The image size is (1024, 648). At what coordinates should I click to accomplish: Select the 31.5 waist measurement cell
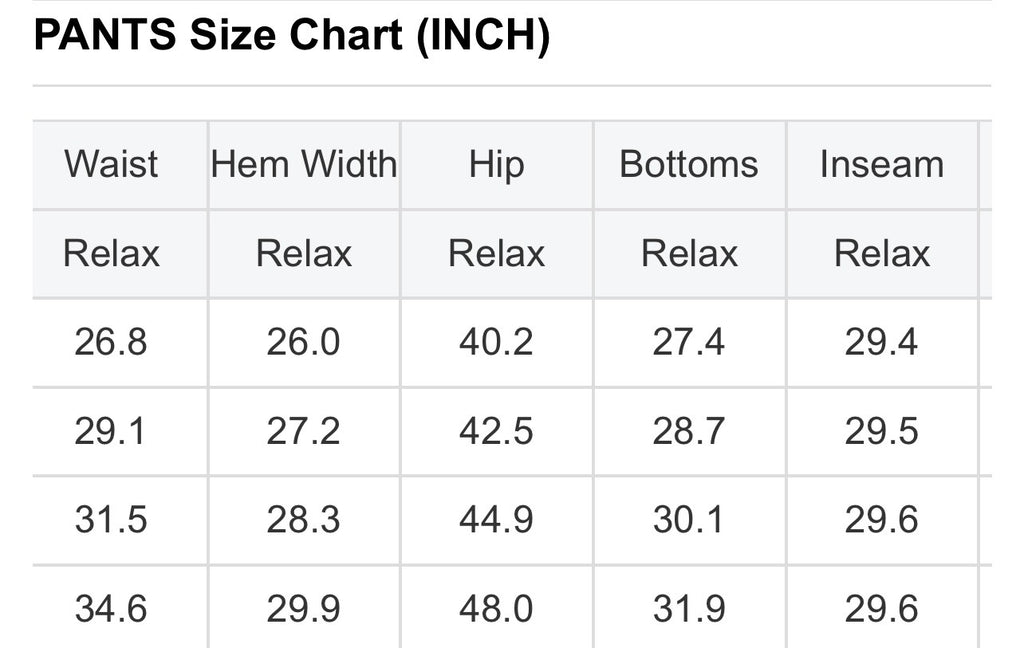pos(111,520)
